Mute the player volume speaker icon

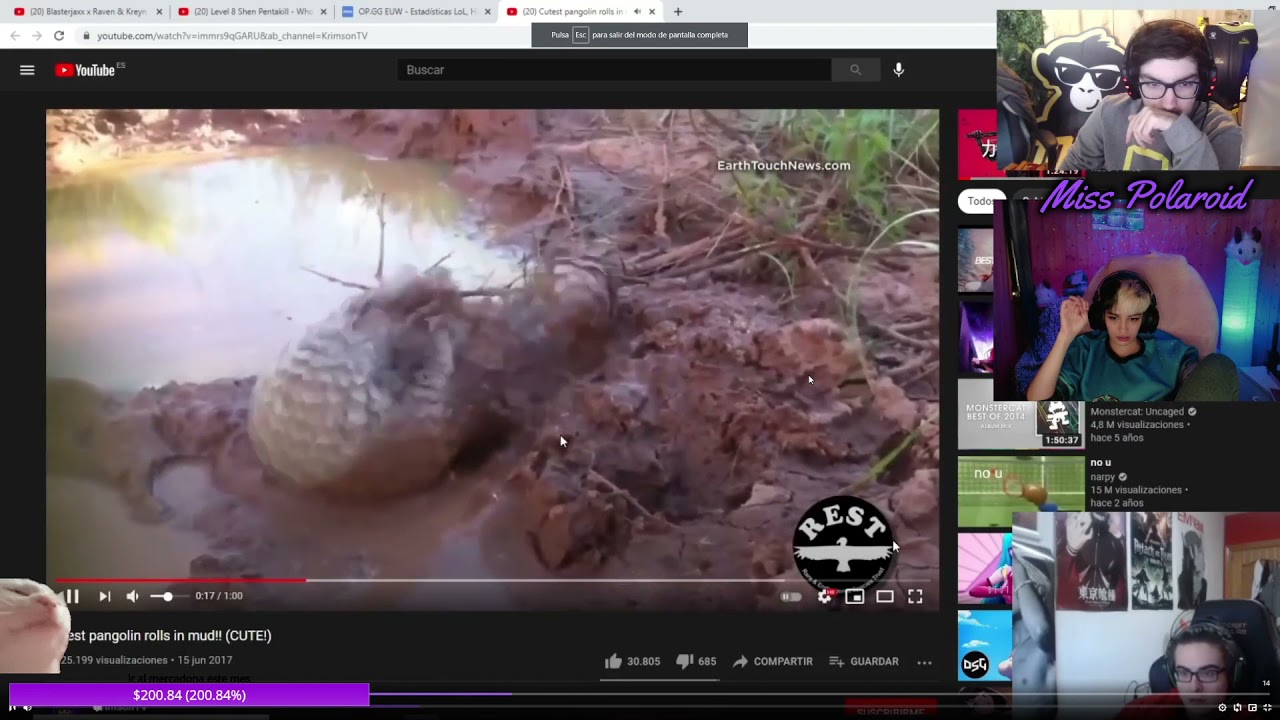(132, 596)
